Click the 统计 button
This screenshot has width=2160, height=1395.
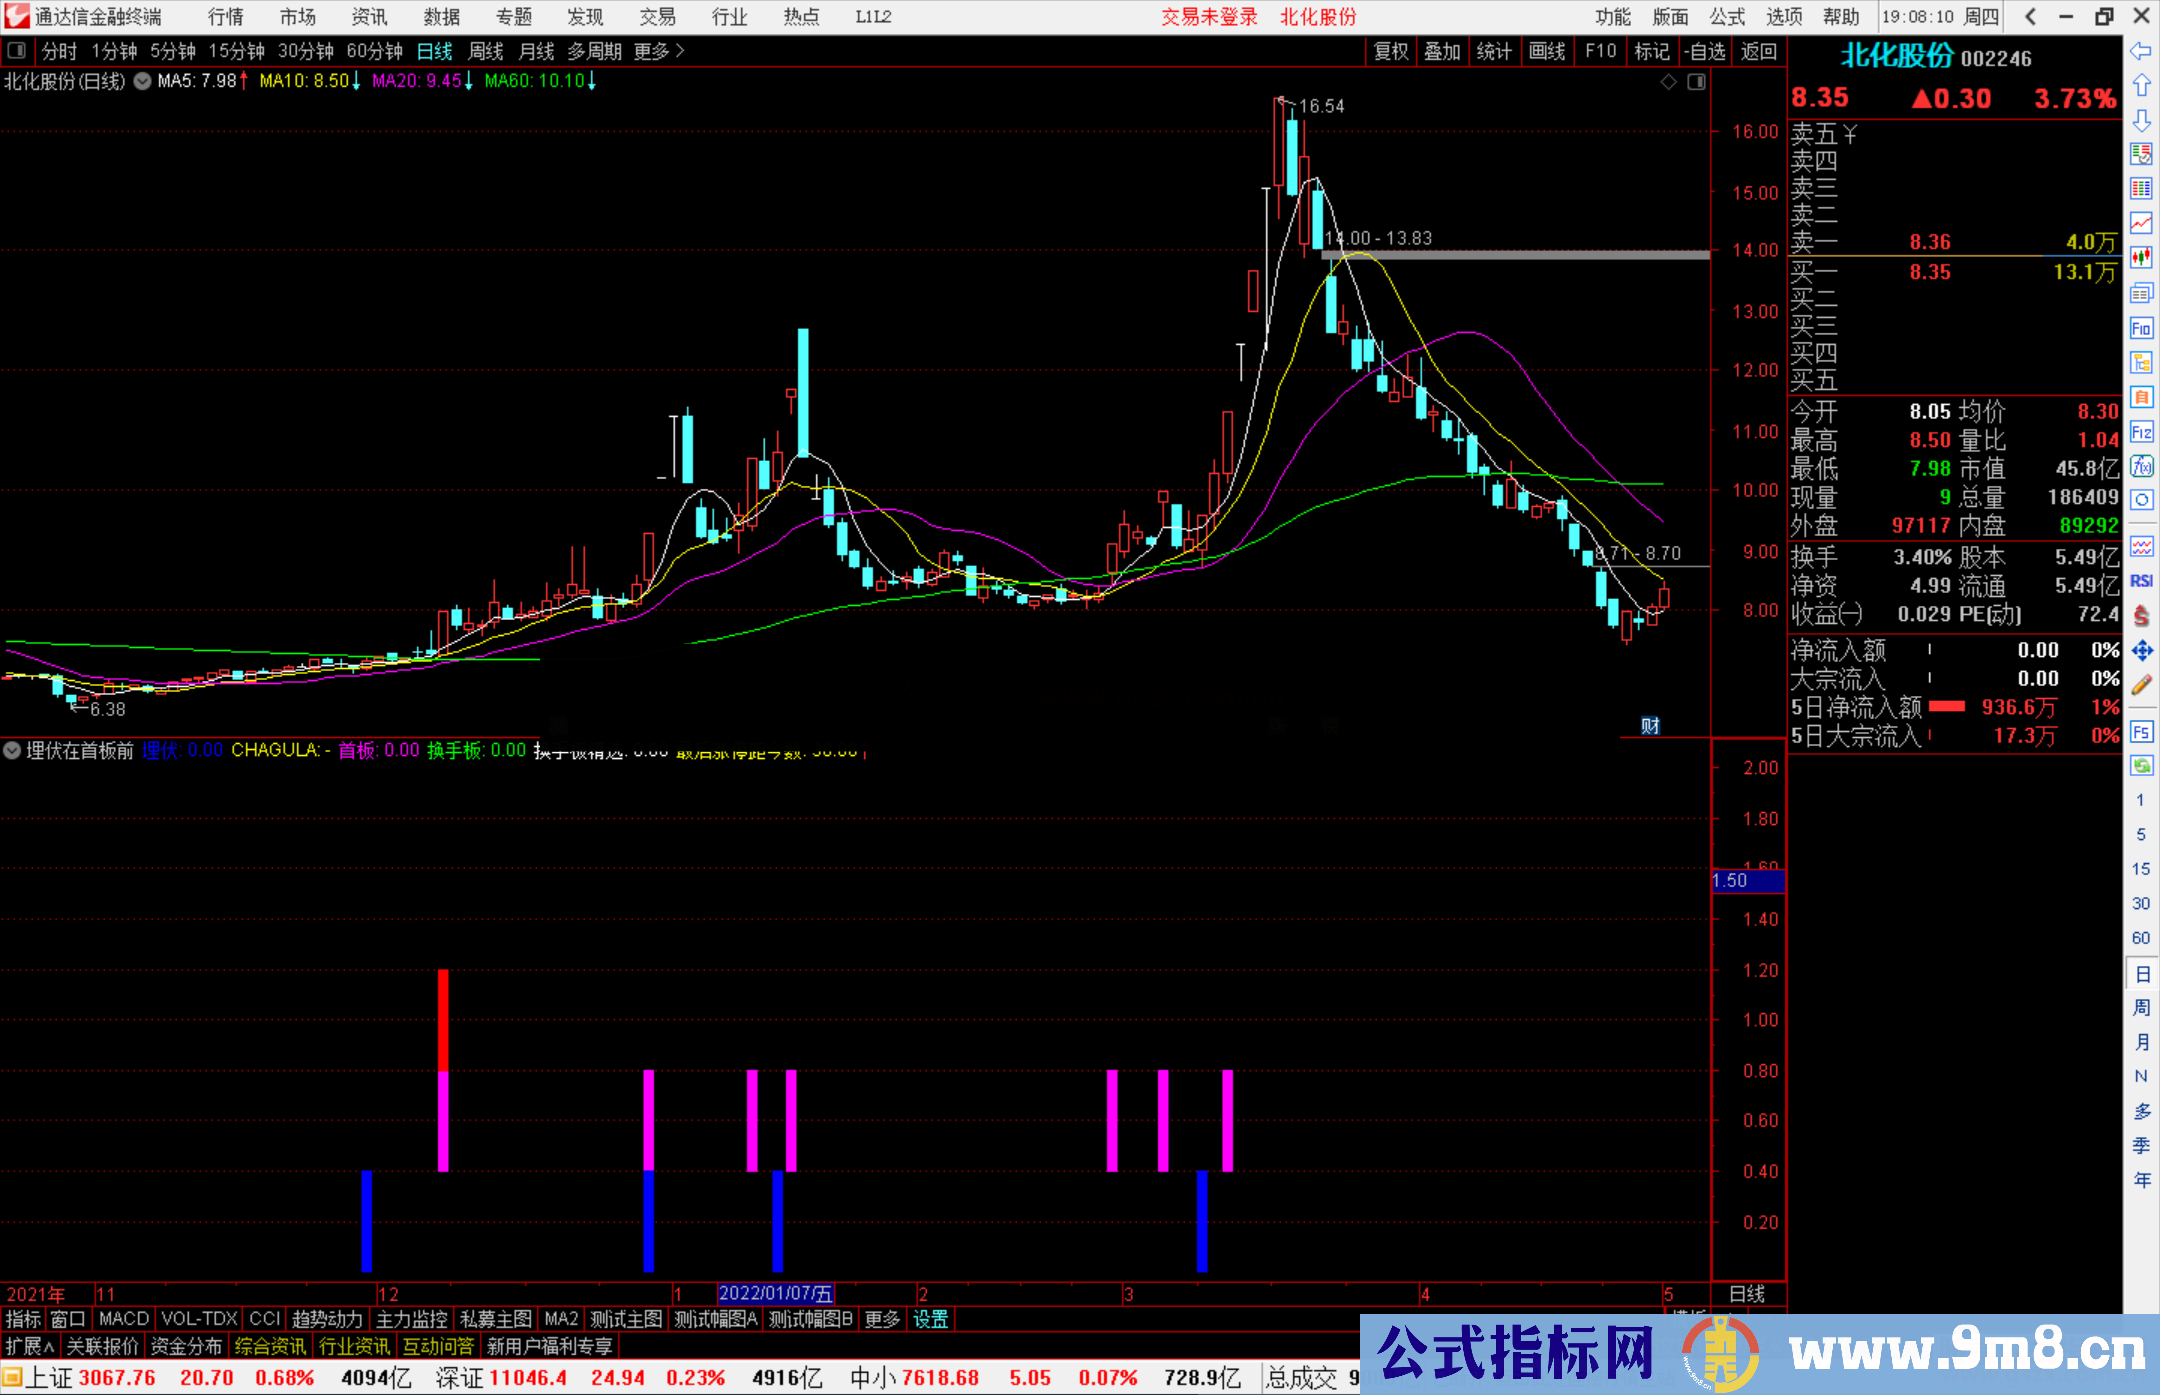pyautogui.click(x=1494, y=51)
